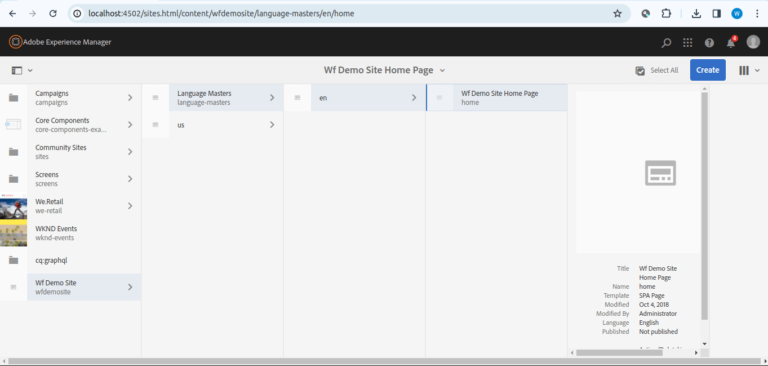This screenshot has height=366, width=768.
Task: Expand the us chevron
Action: [272, 125]
